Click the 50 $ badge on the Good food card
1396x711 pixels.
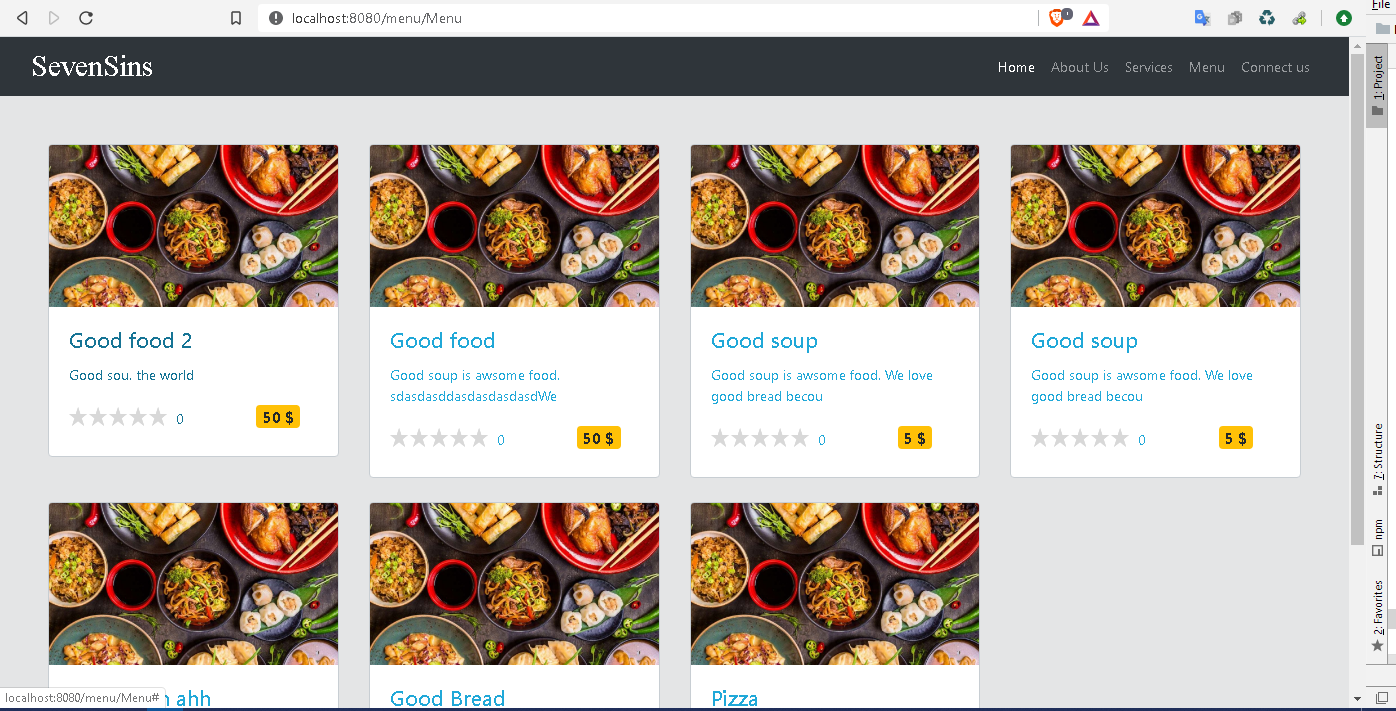[x=599, y=438]
